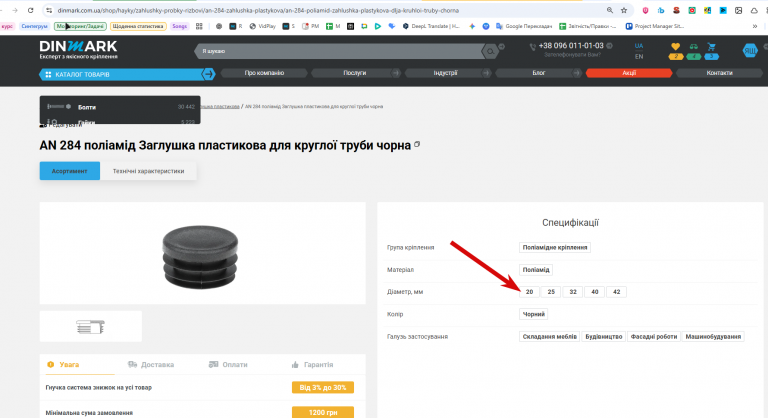Open 'Контакти' menu item

click(x=719, y=73)
